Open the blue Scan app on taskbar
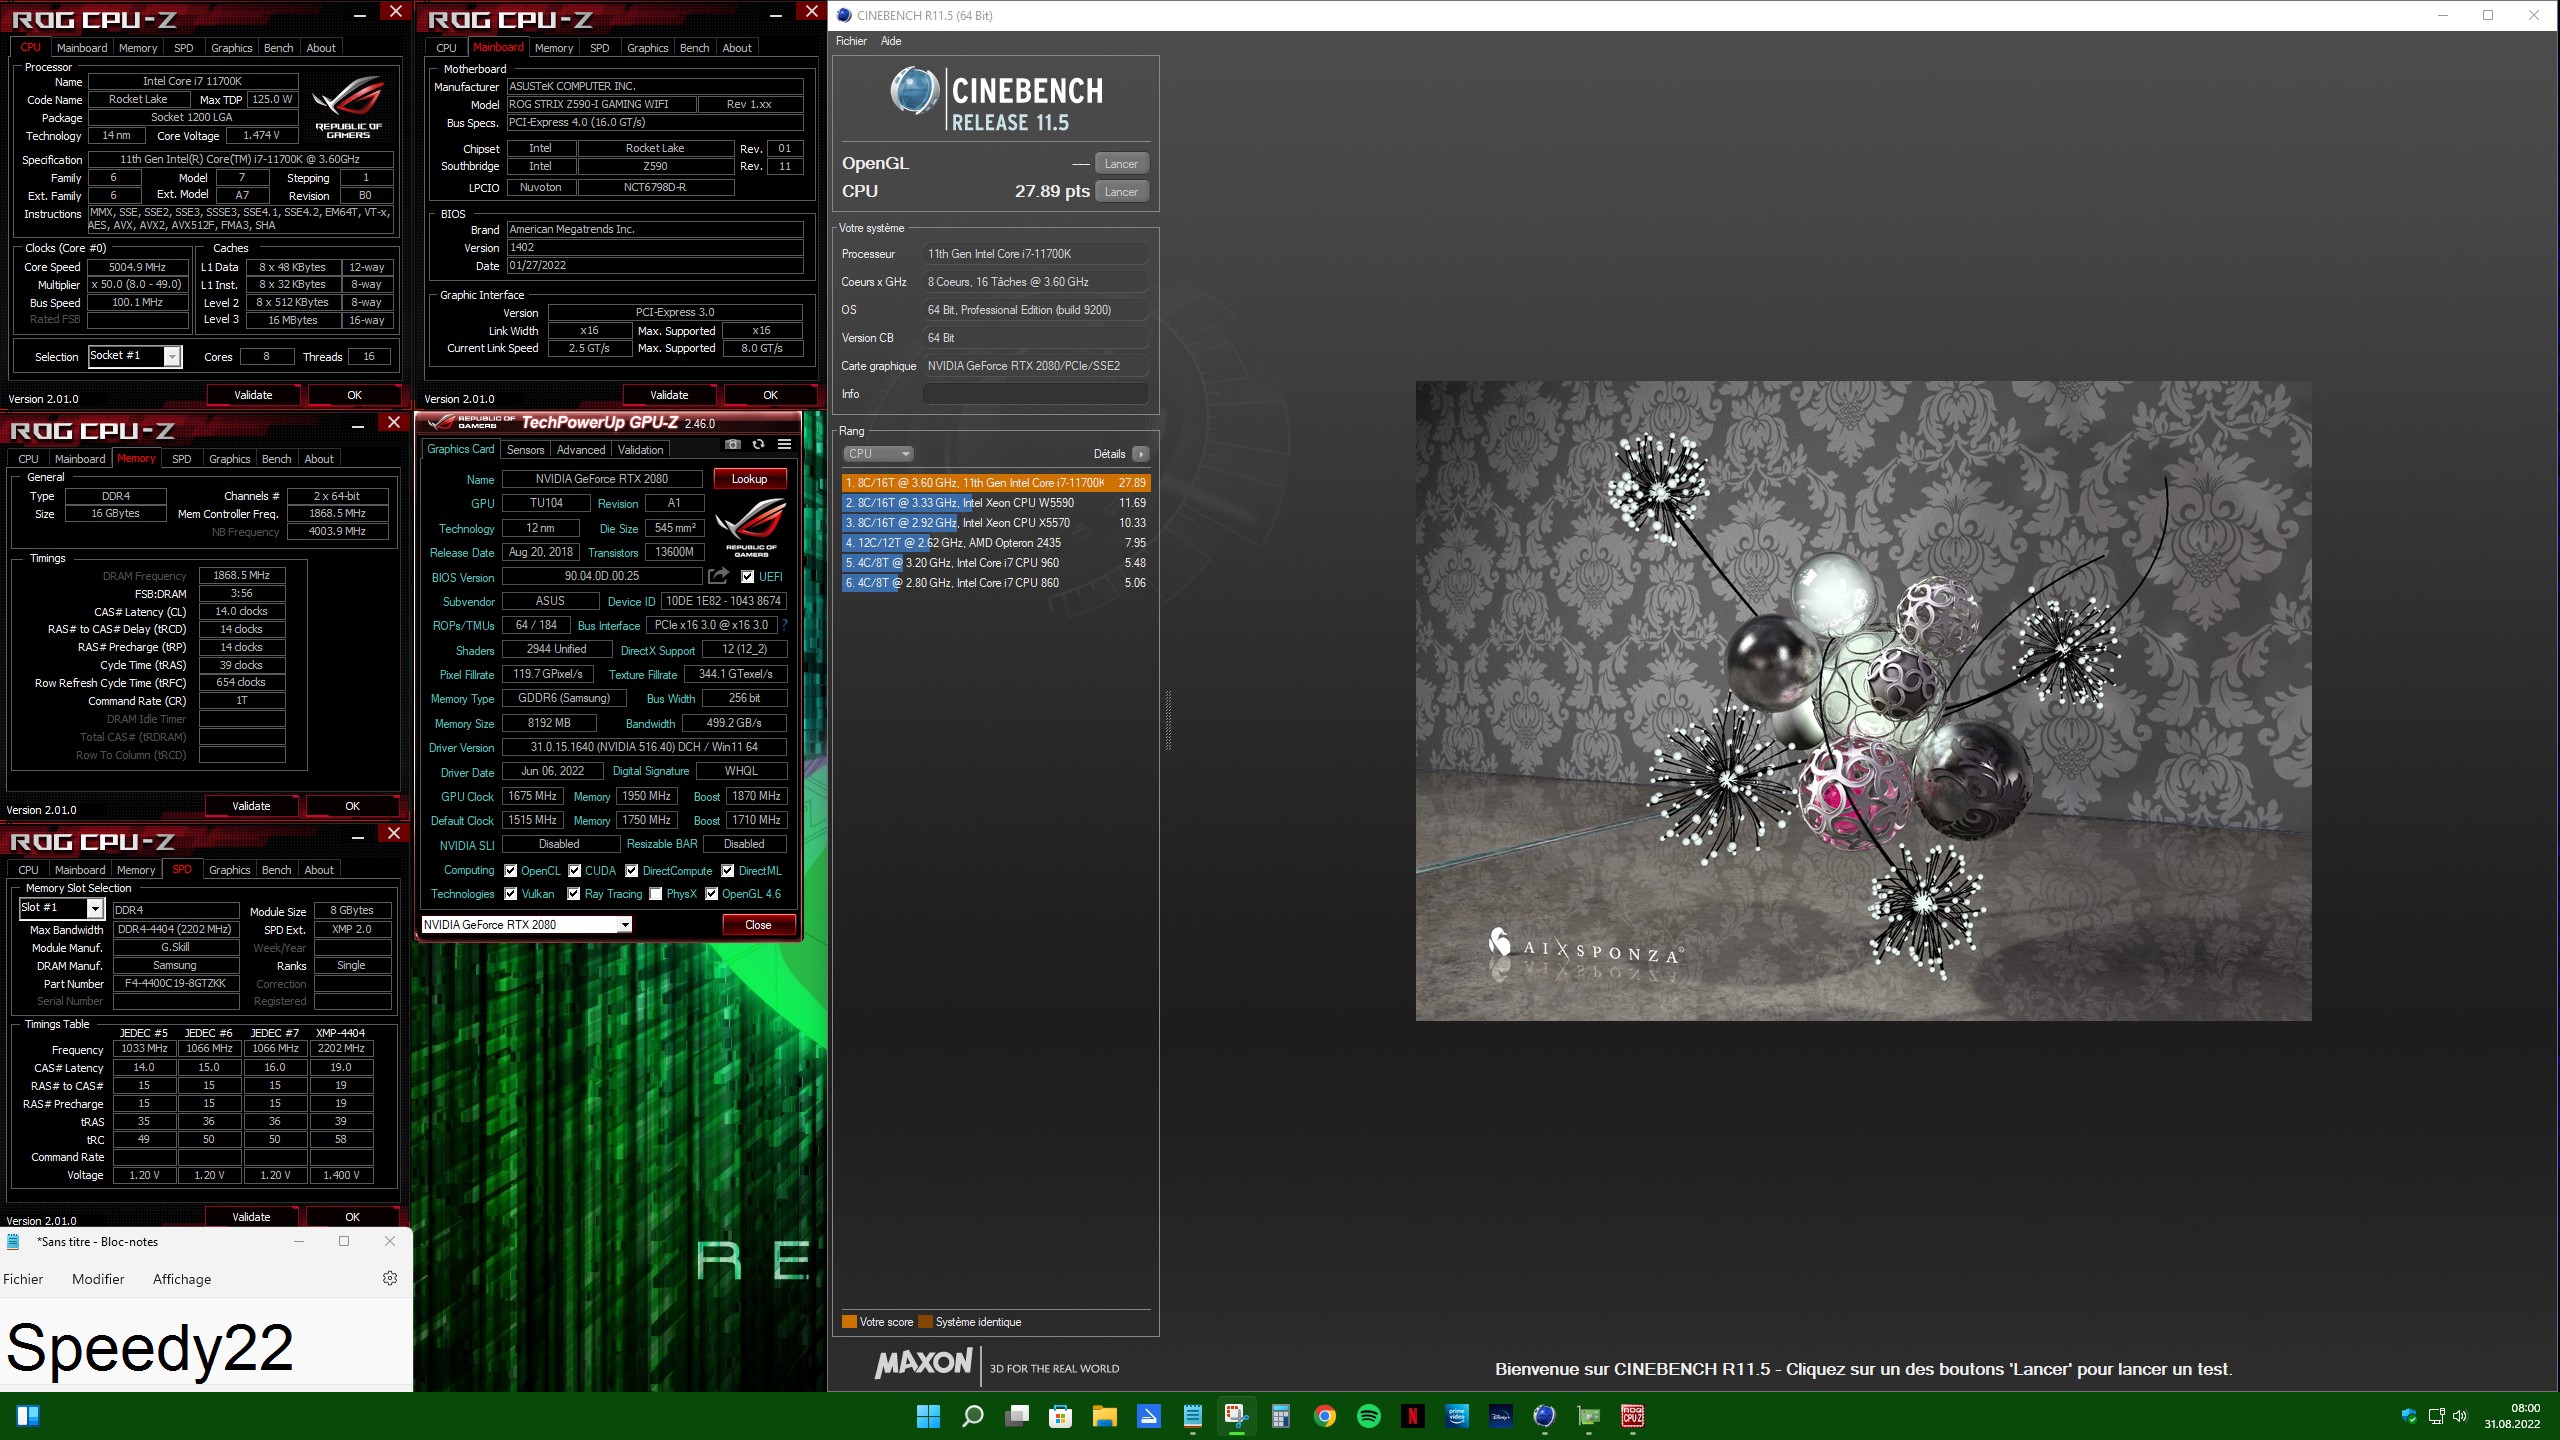The image size is (2560, 1440). point(1148,1416)
